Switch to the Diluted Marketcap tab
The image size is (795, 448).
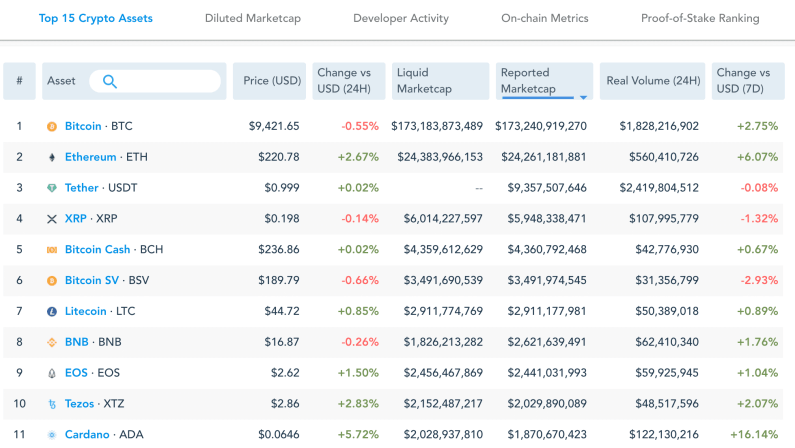[x=252, y=18]
